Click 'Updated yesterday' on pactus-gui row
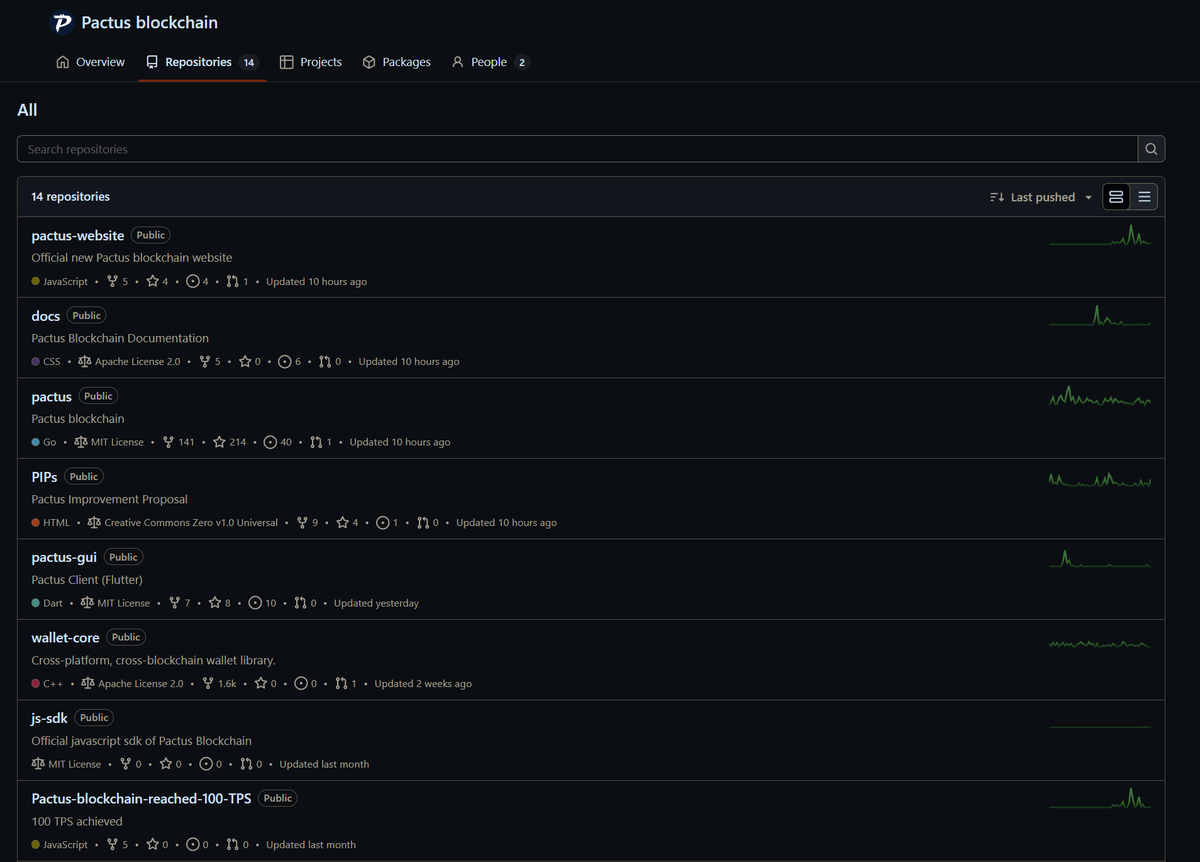The height and width of the screenshot is (862, 1200). pos(376,603)
